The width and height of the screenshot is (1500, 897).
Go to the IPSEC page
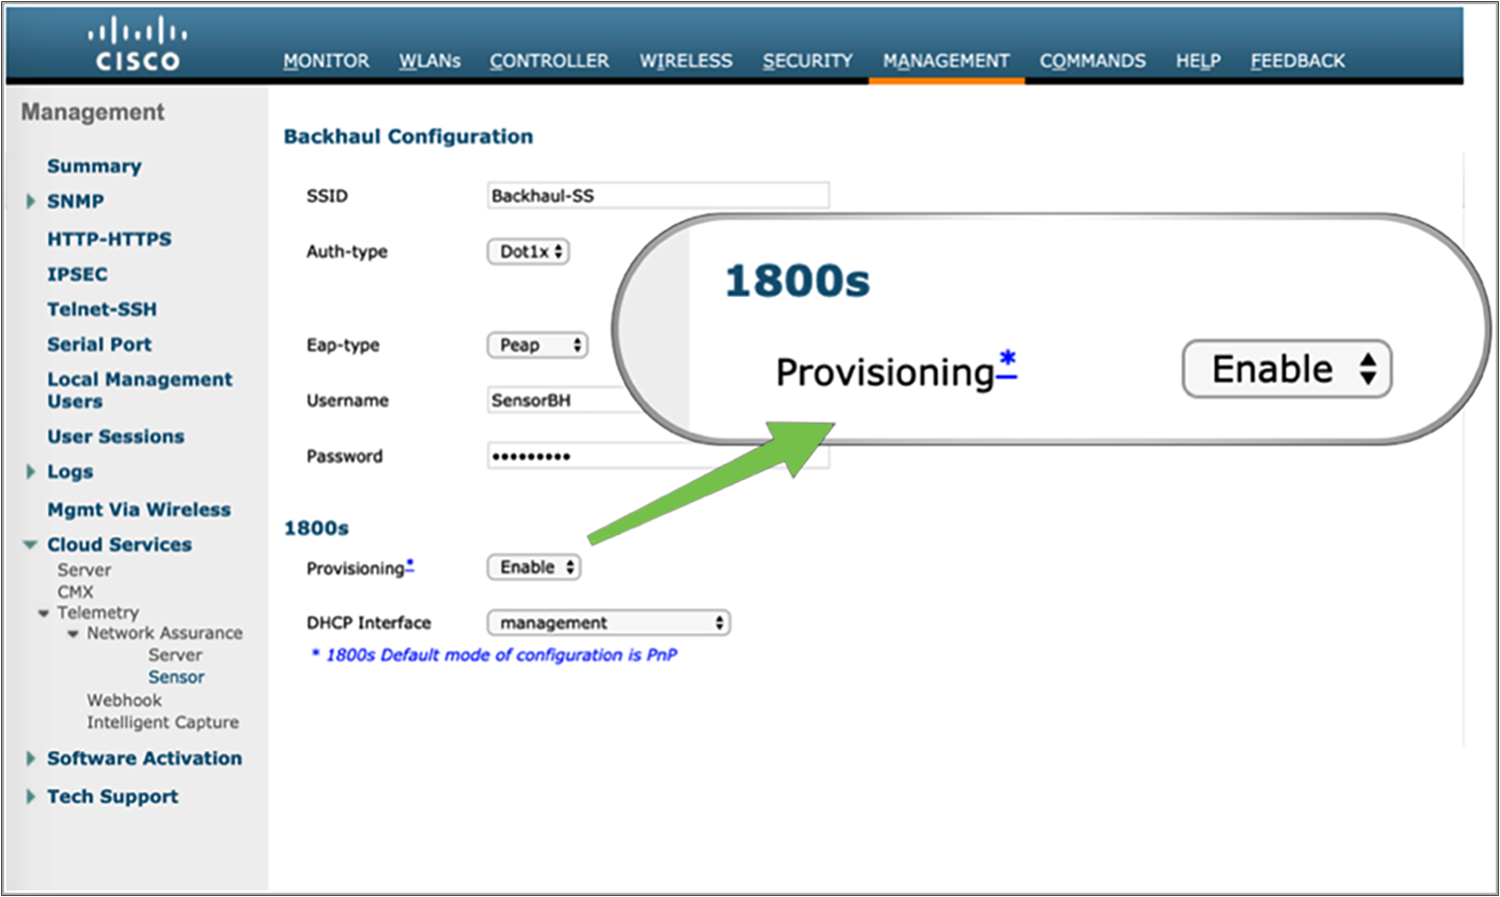pos(77,274)
